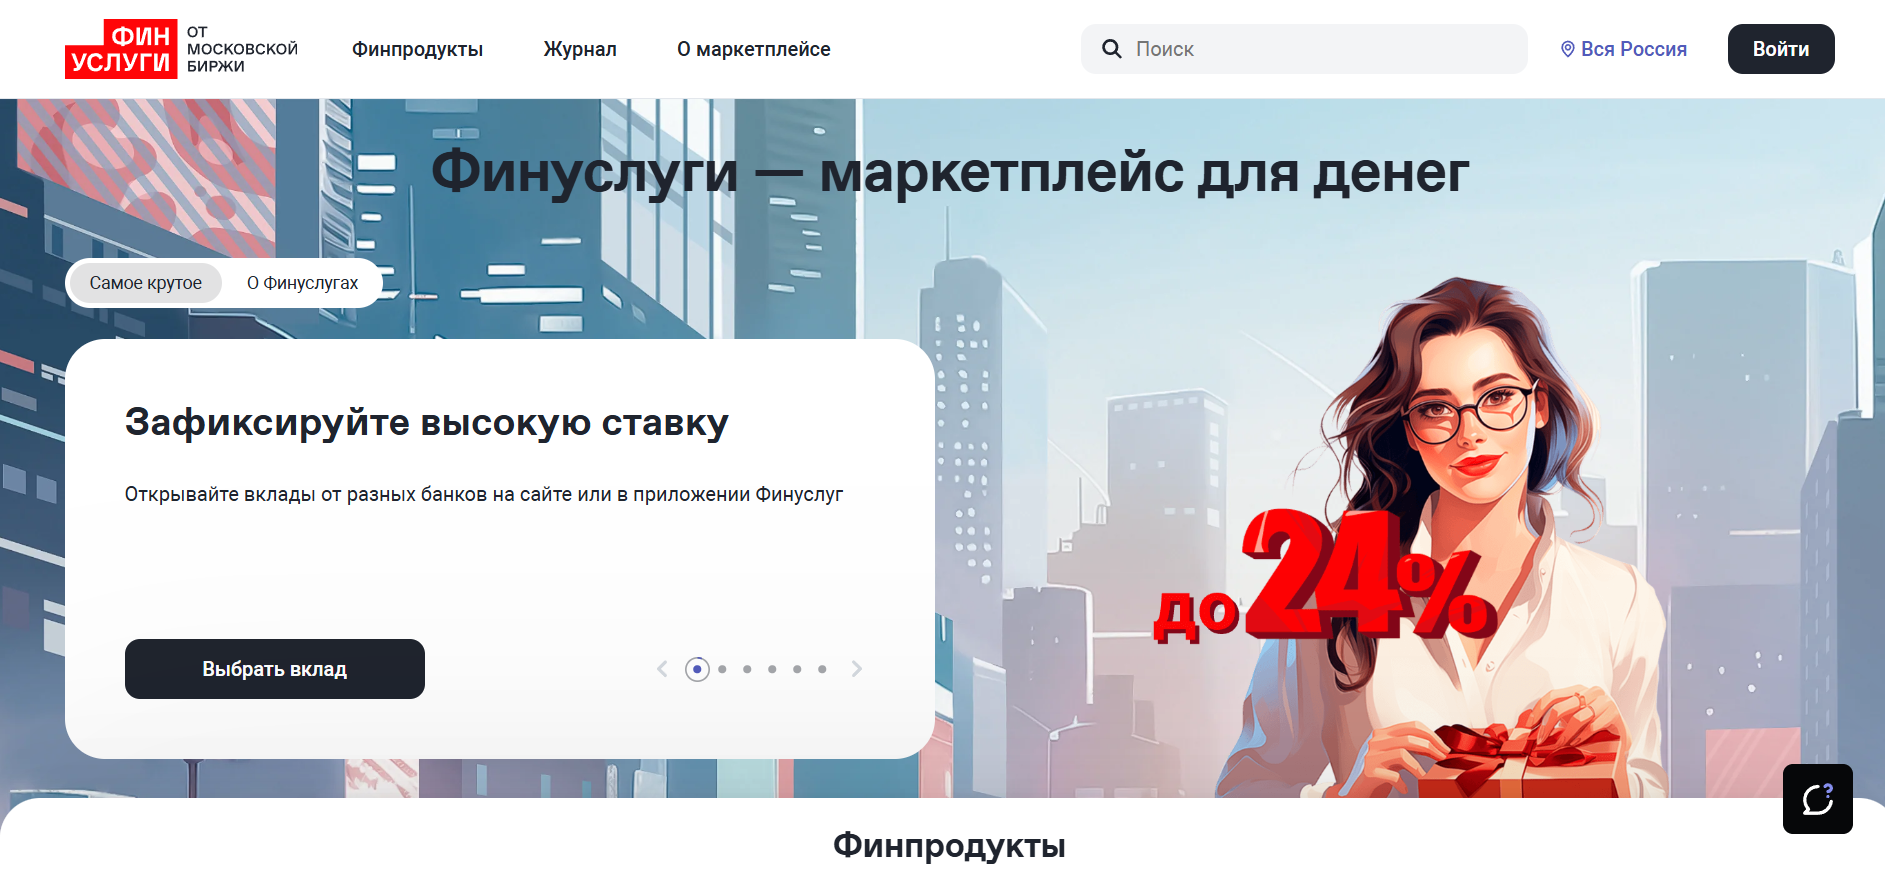Select the fifth carousel dot
1885x887 pixels.
coord(797,669)
